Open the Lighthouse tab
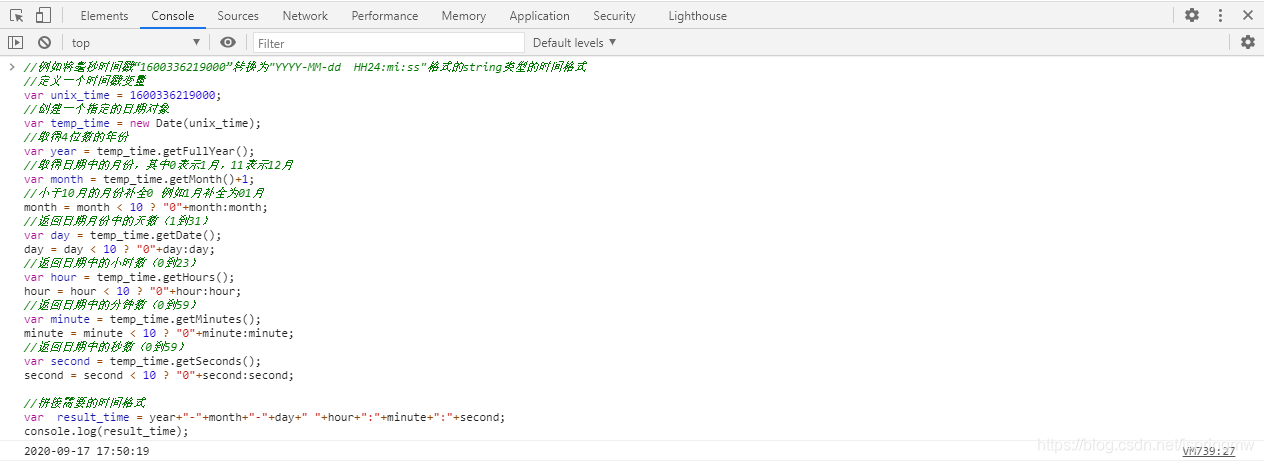This screenshot has height=463, width=1264. coord(697,15)
